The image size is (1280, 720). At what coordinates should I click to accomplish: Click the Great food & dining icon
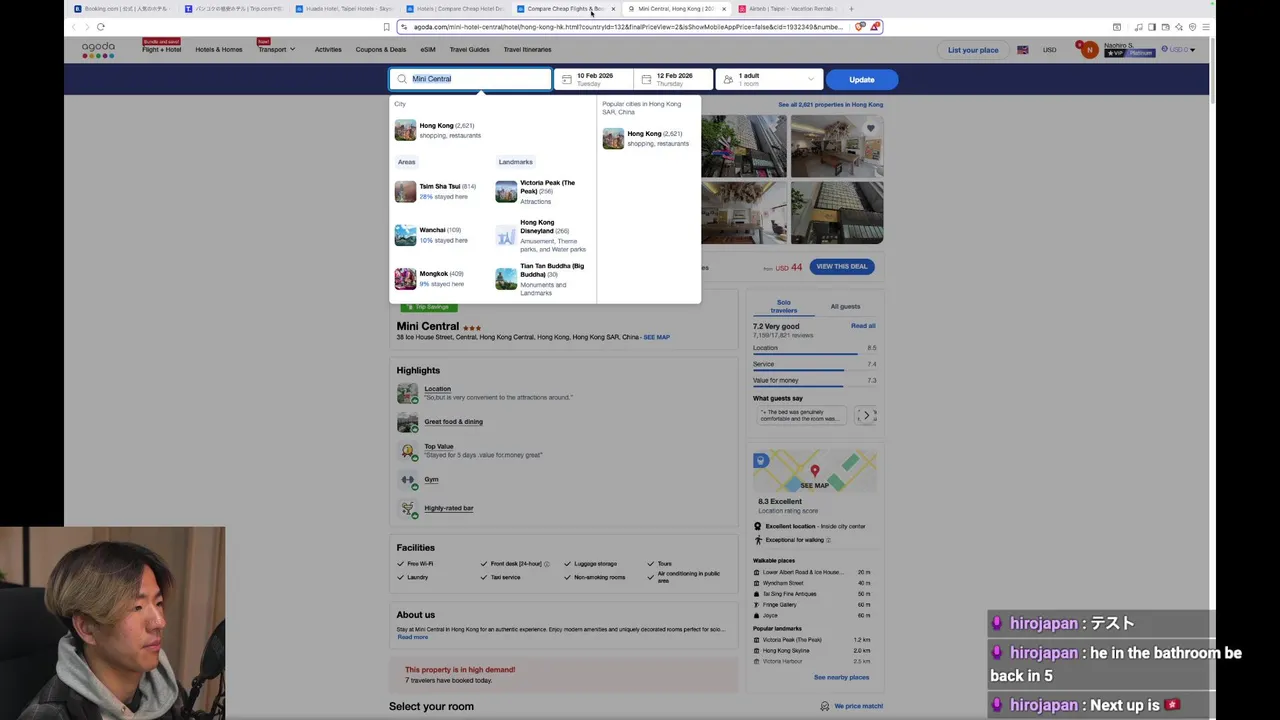407,422
